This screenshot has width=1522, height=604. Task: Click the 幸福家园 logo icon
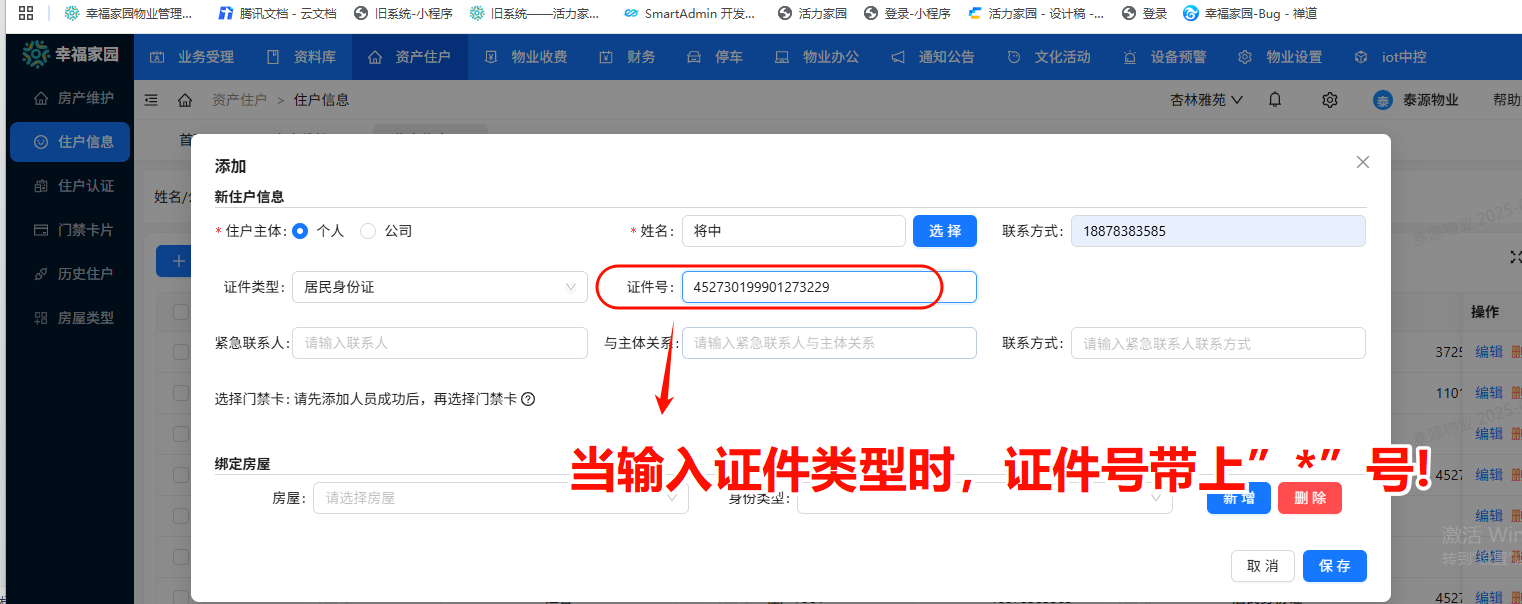[x=35, y=55]
